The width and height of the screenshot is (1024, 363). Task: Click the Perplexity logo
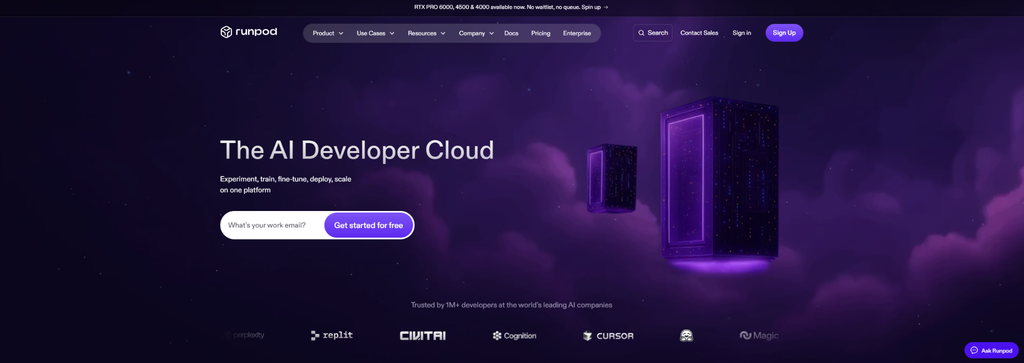point(244,335)
